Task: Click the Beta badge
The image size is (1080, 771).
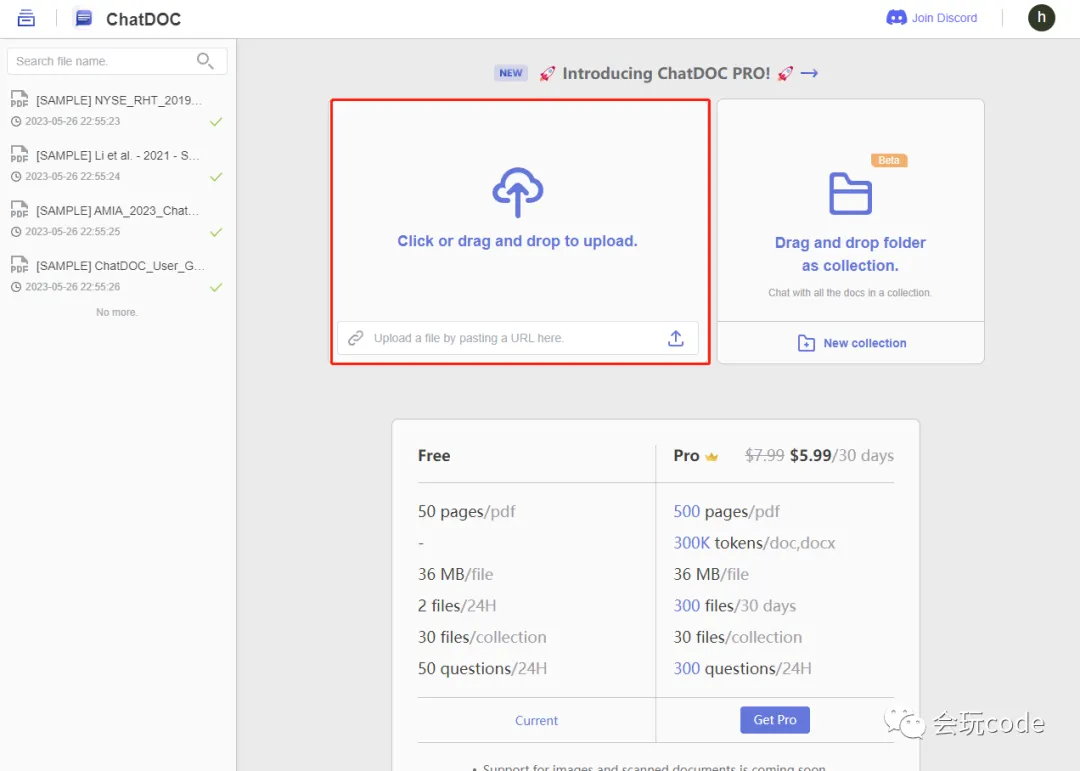Action: point(889,160)
